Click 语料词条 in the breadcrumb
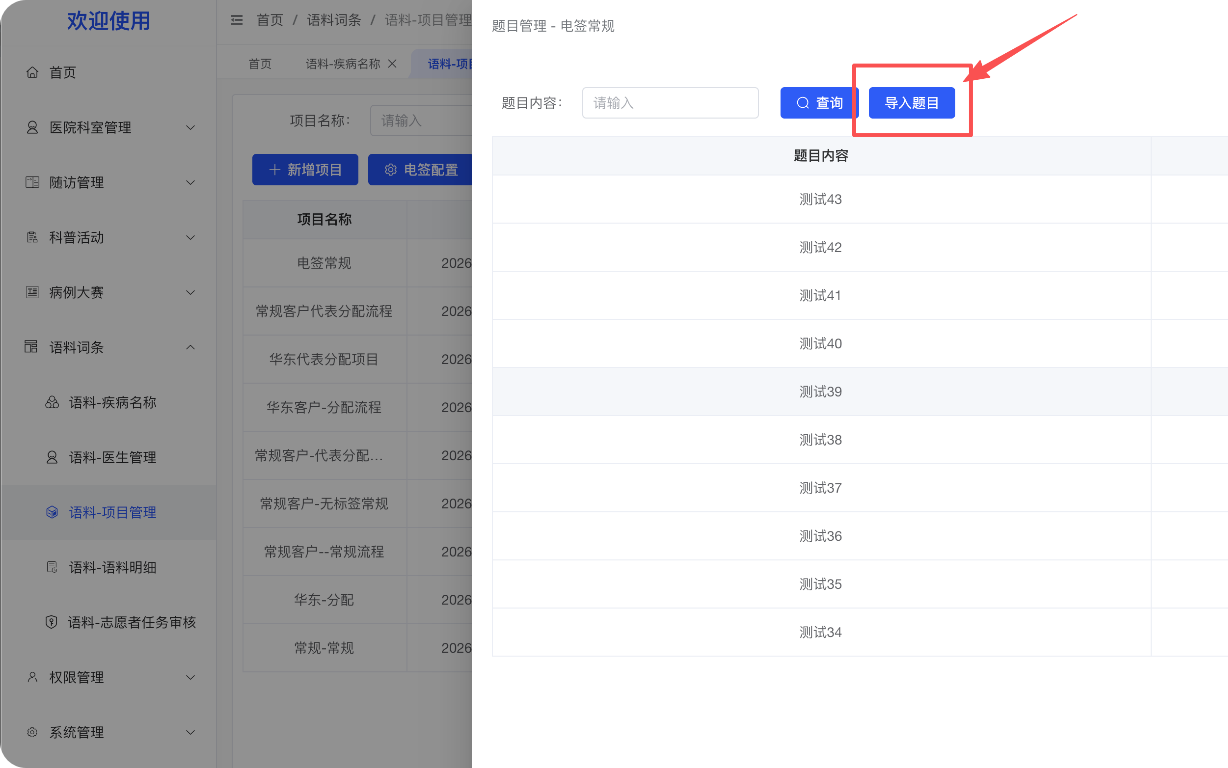The height and width of the screenshot is (768, 1228). (x=334, y=20)
